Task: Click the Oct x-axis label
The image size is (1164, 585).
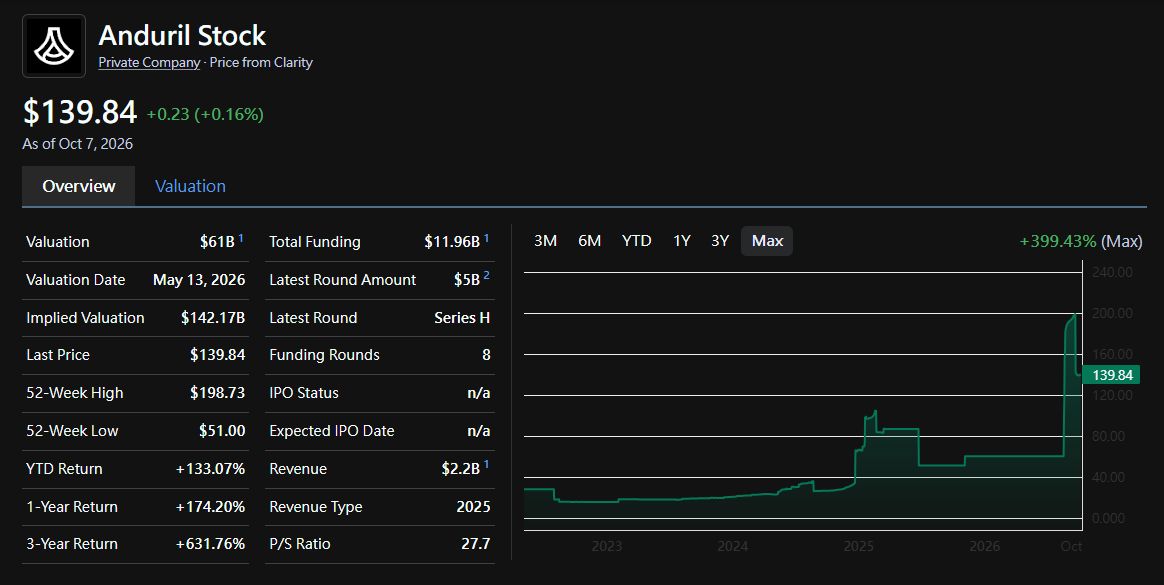Action: (x=1071, y=546)
